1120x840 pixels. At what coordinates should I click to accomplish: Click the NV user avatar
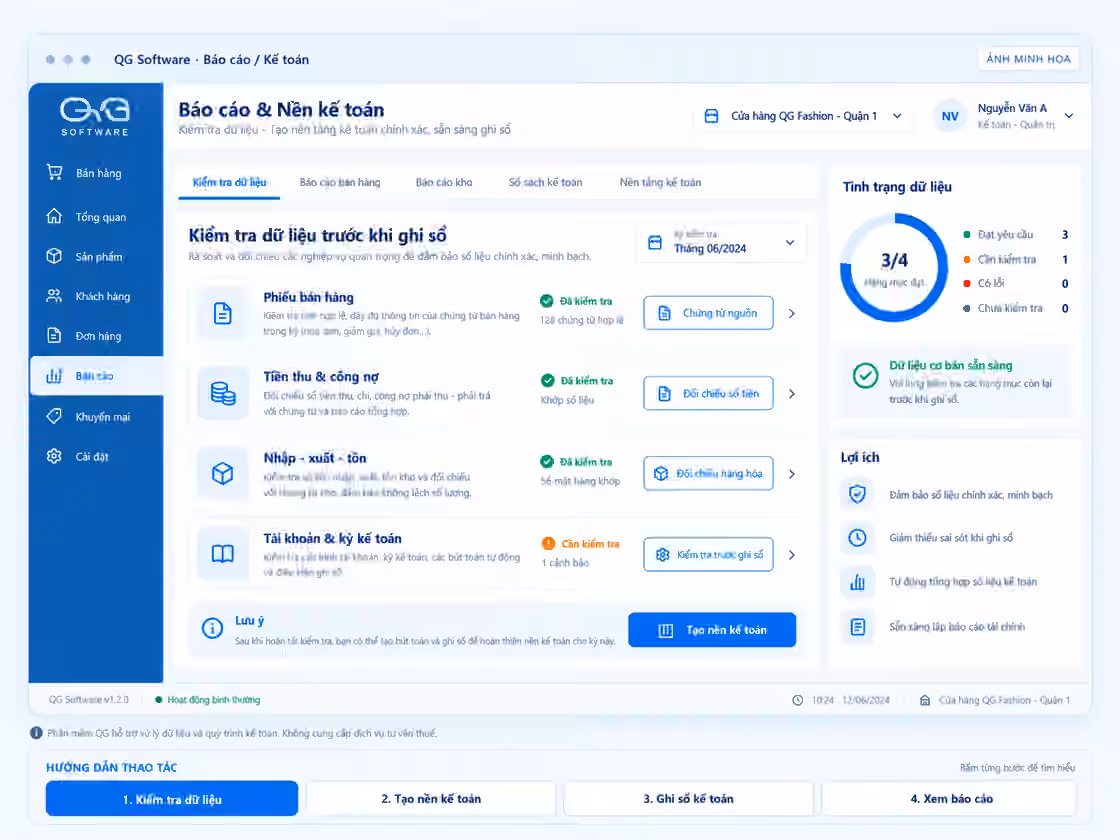tap(950, 116)
